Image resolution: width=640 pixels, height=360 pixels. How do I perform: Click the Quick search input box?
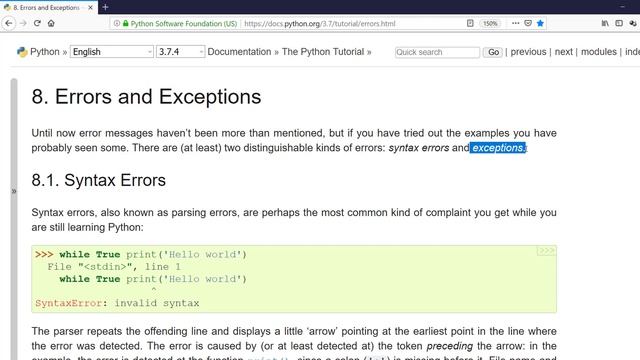coord(437,52)
